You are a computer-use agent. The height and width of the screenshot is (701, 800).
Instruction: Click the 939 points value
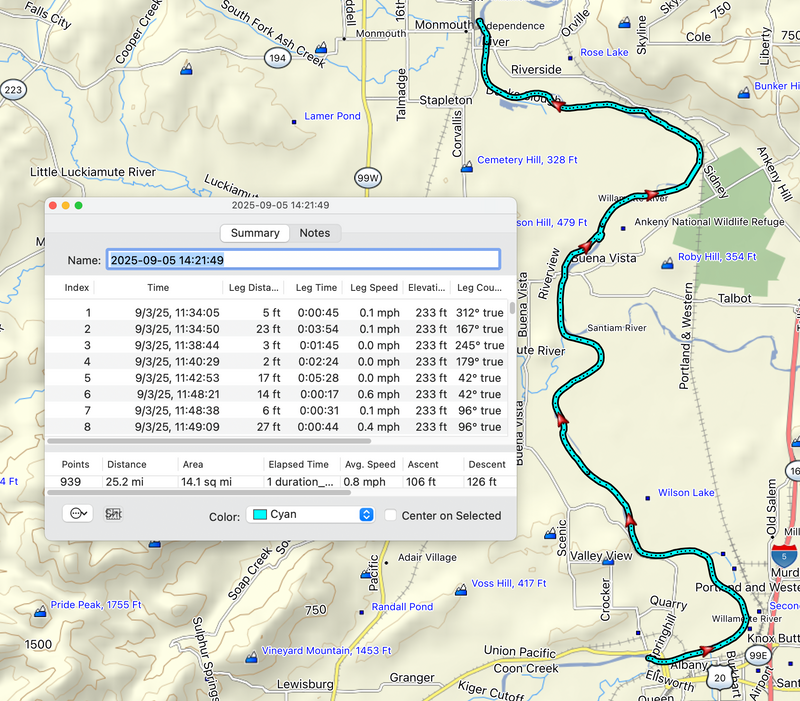click(x=70, y=482)
